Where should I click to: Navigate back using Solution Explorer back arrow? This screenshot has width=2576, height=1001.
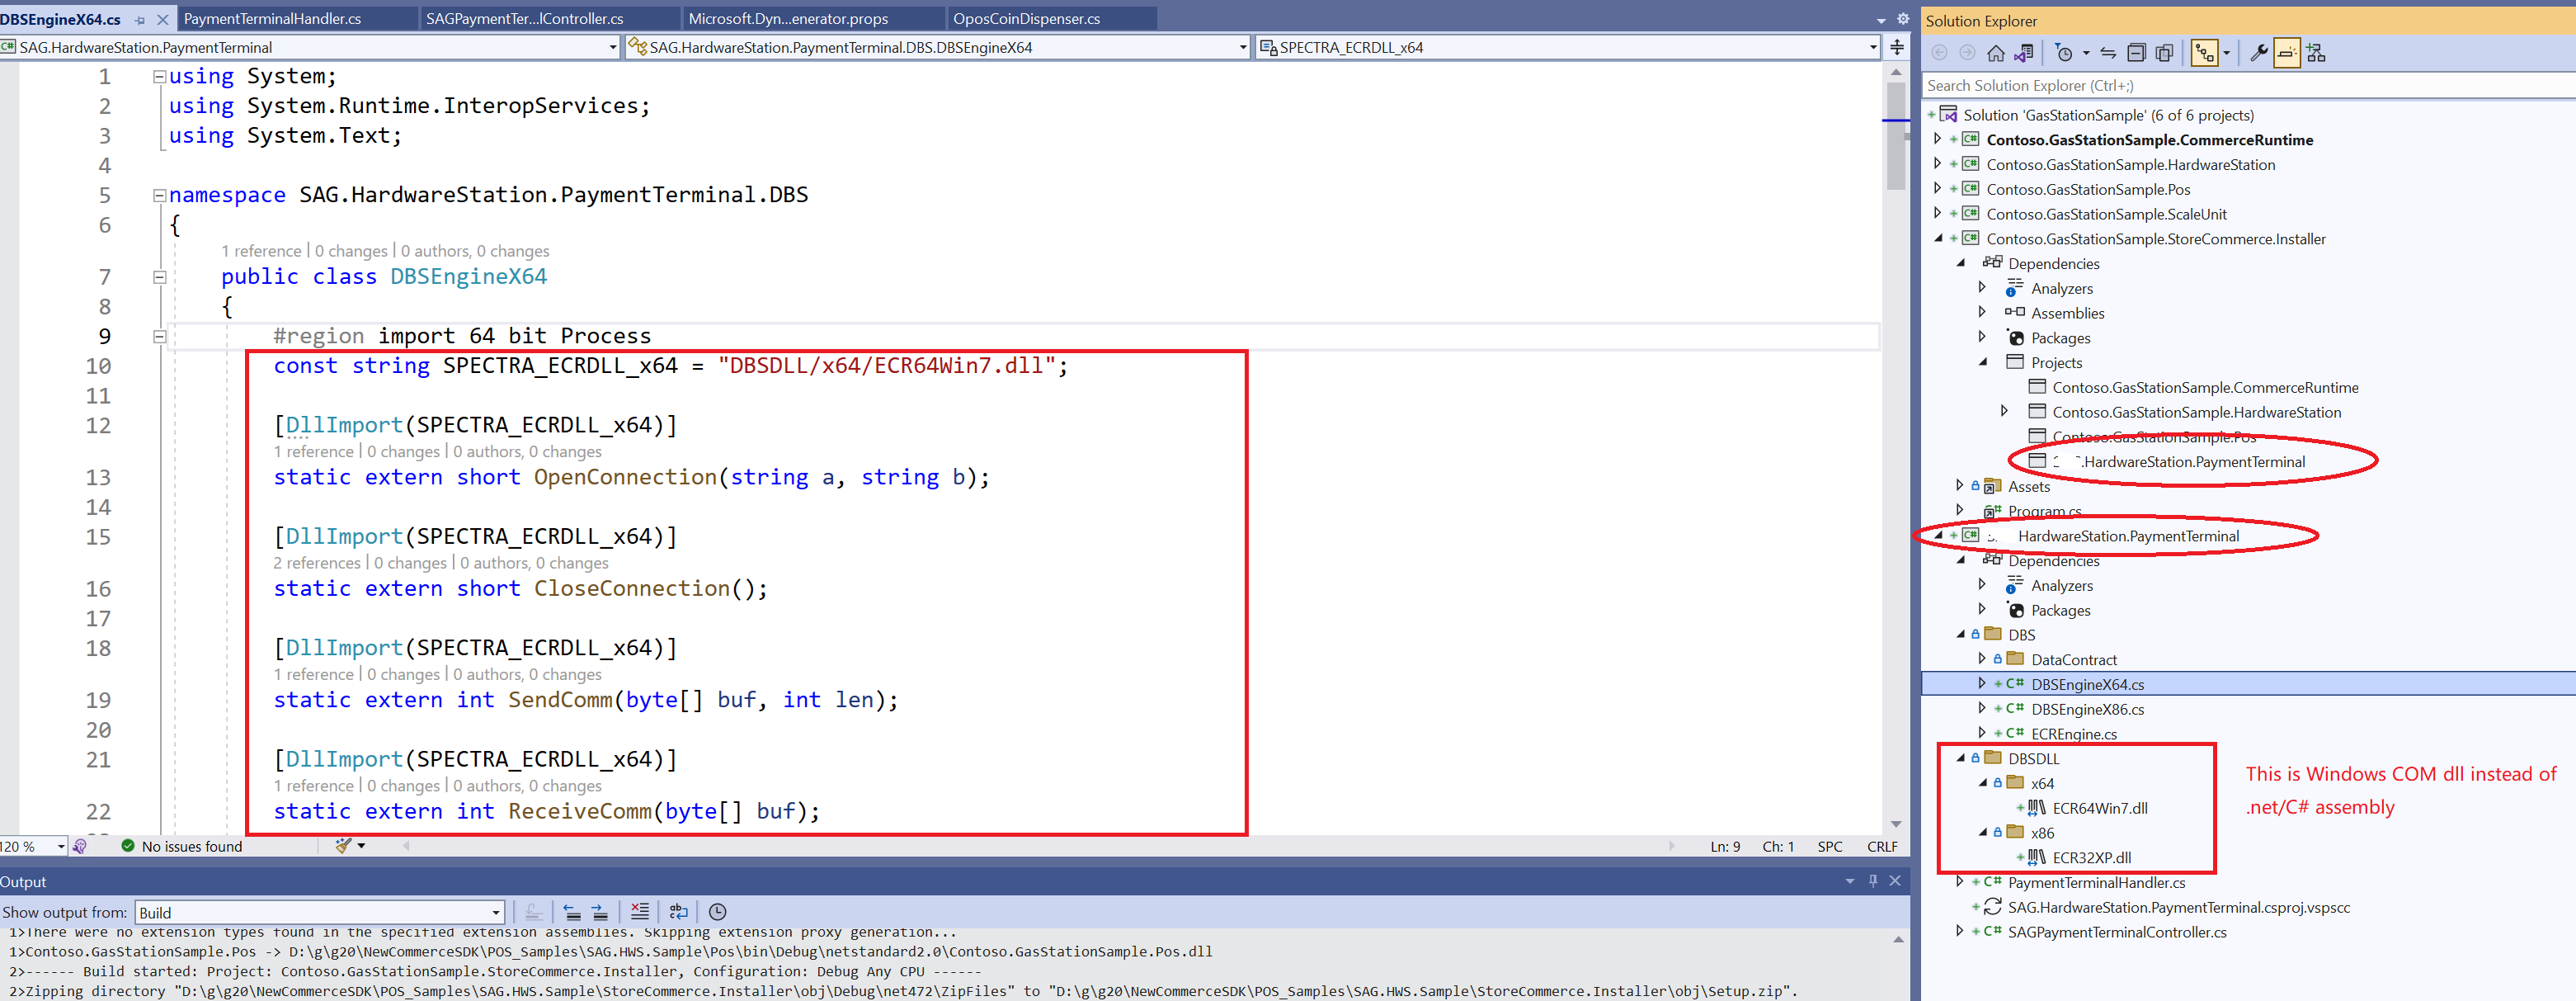click(x=1939, y=53)
